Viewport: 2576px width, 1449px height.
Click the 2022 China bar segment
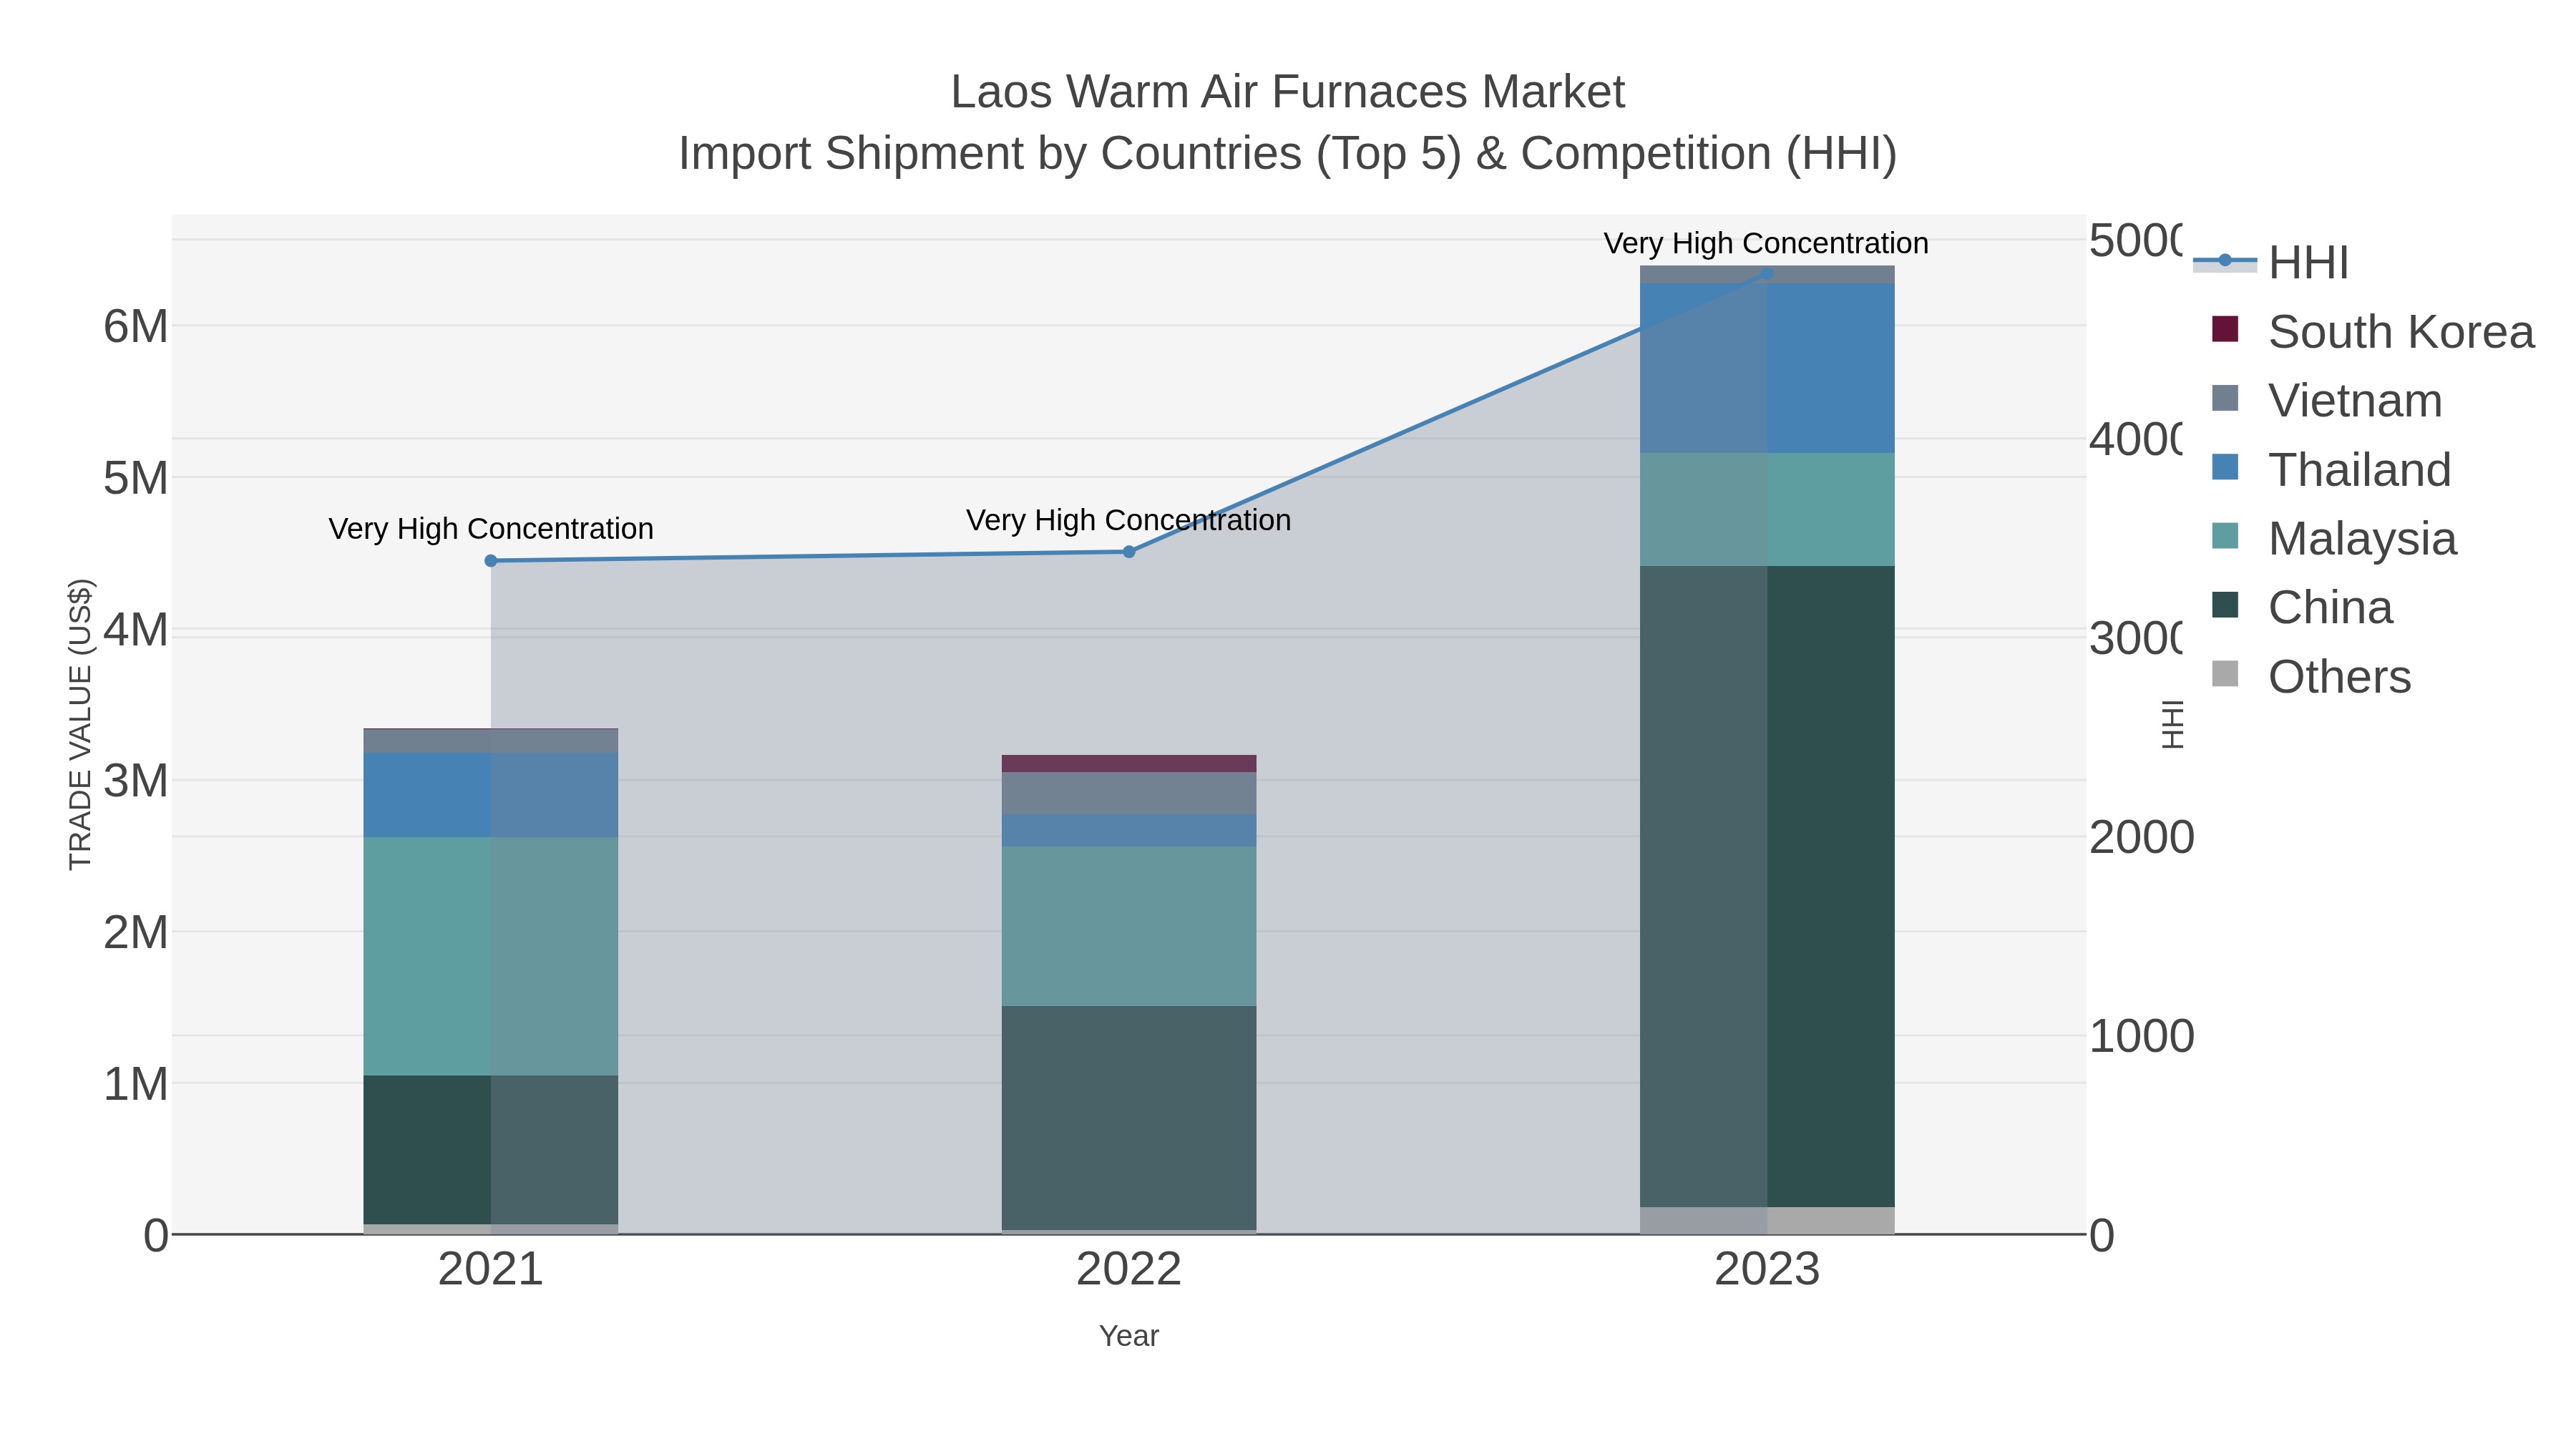coord(1129,1118)
